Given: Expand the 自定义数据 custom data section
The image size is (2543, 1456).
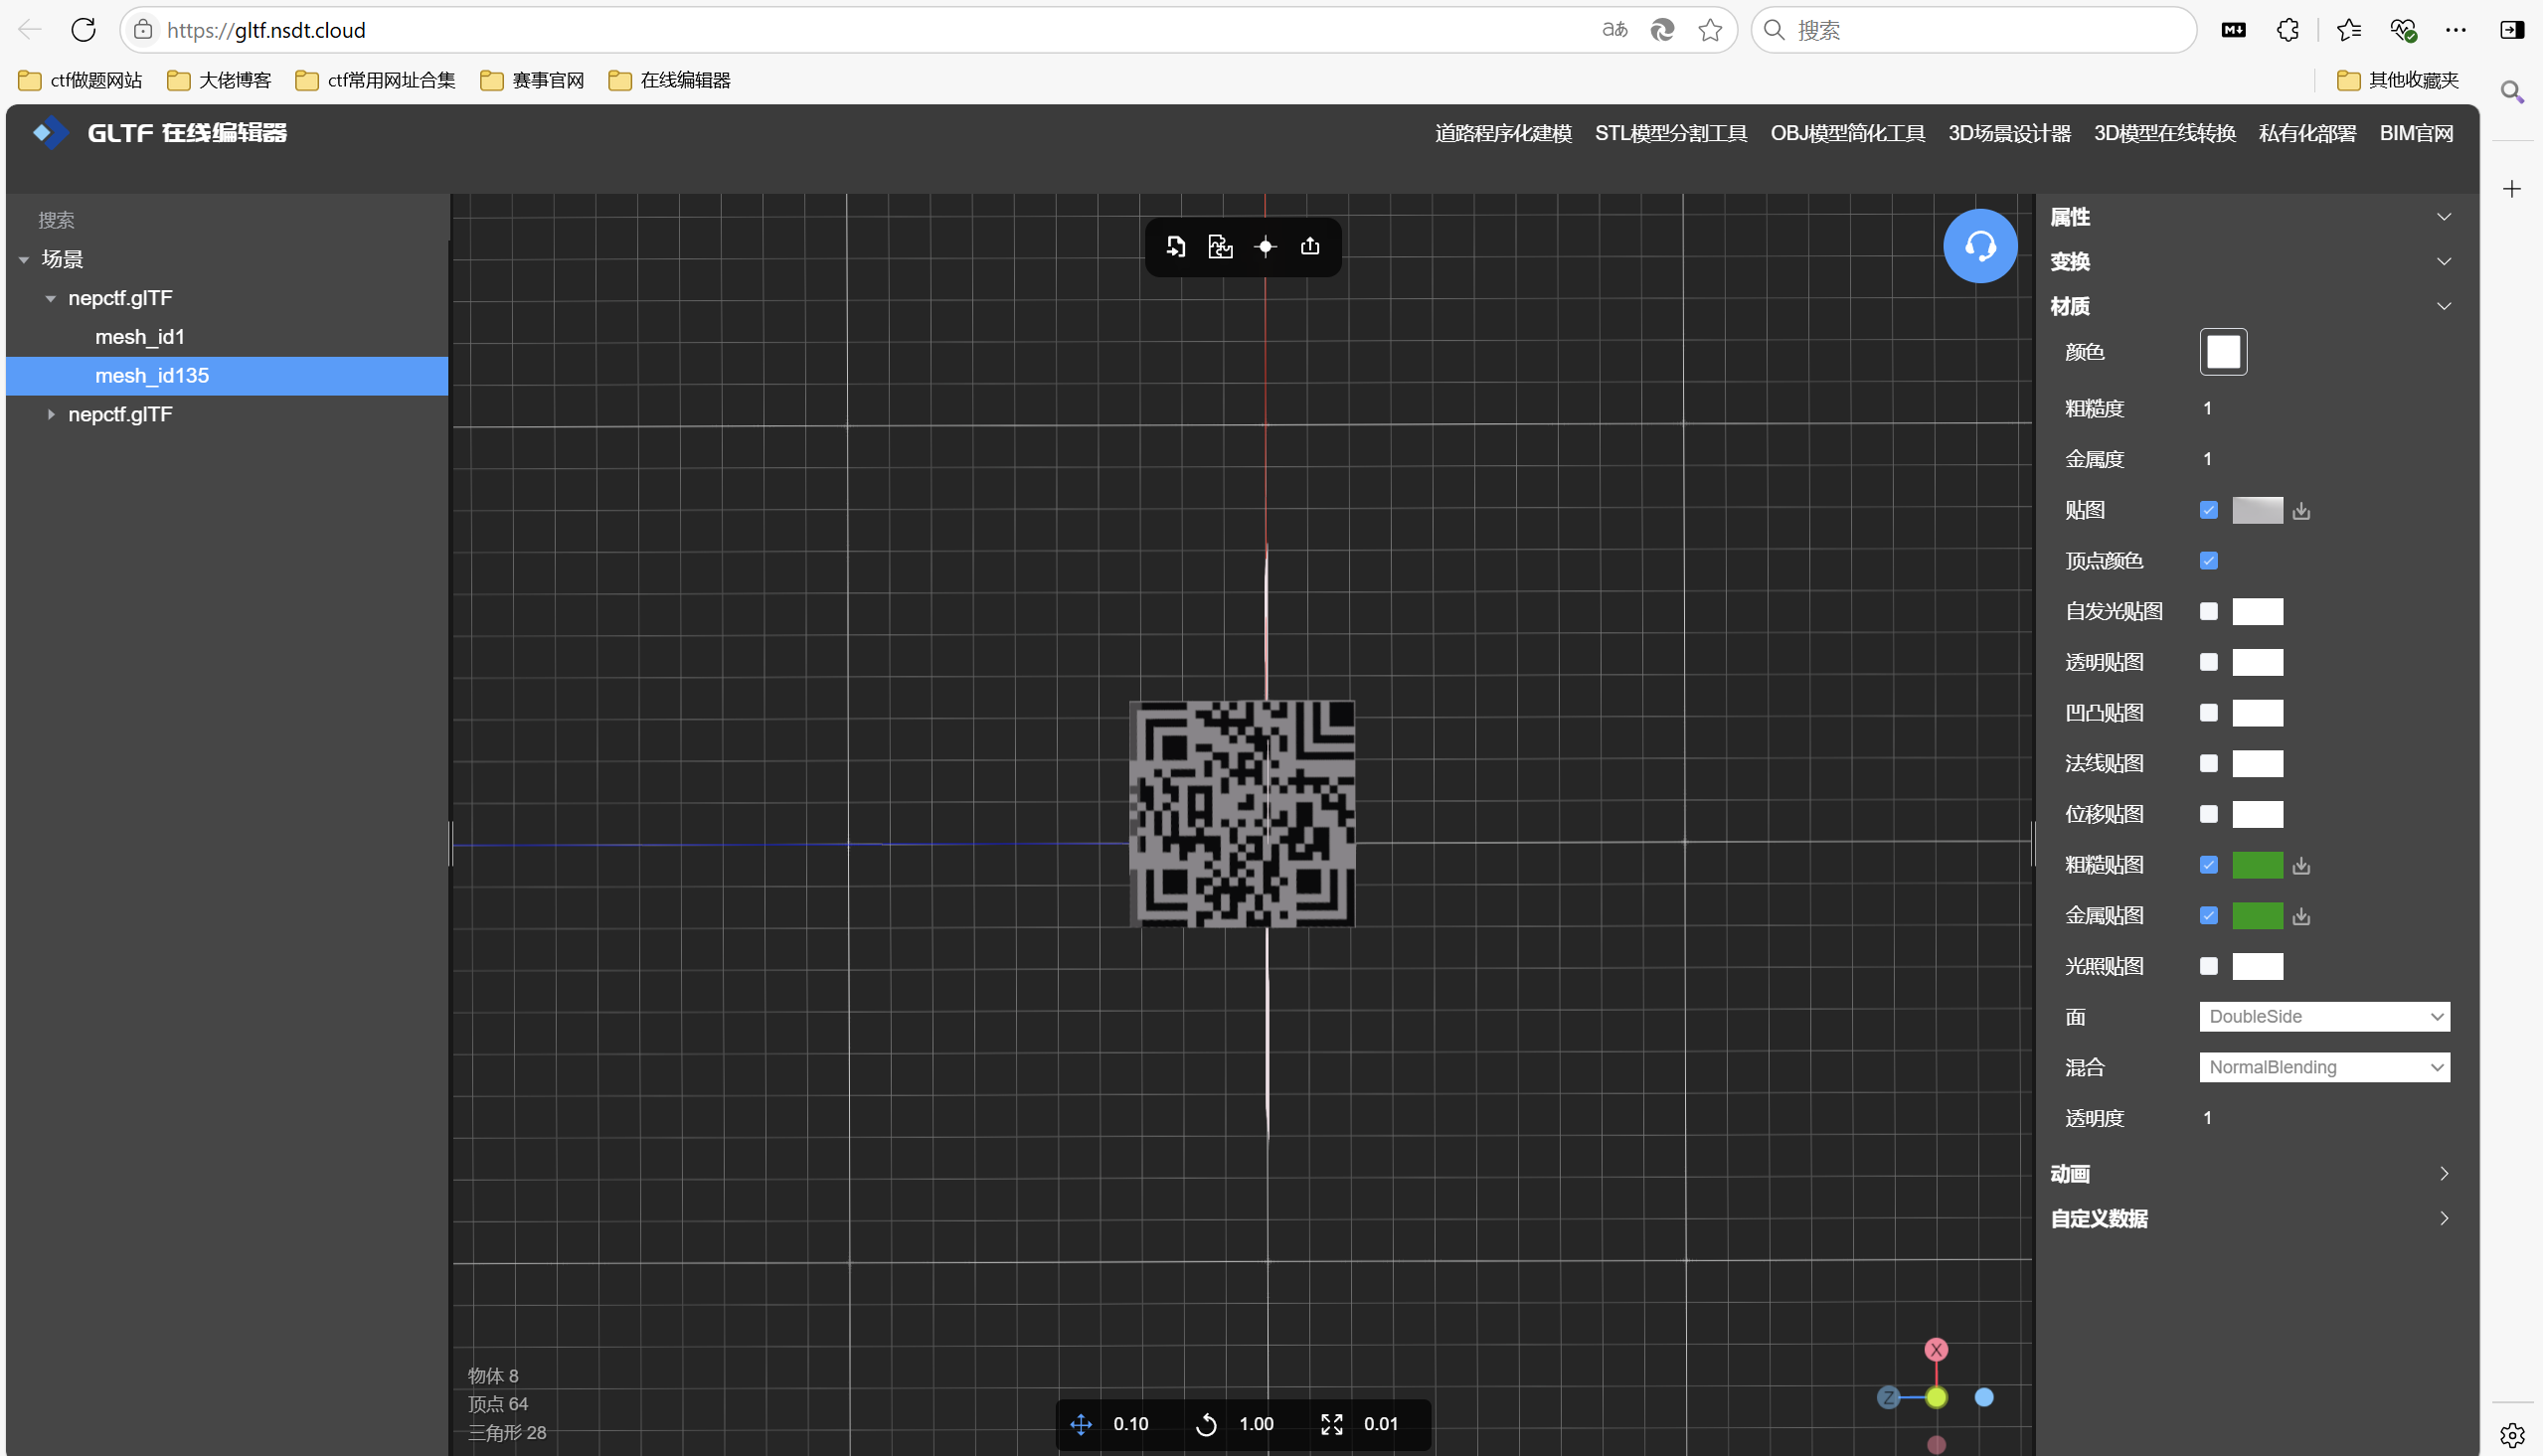Looking at the screenshot, I should tap(2444, 1219).
